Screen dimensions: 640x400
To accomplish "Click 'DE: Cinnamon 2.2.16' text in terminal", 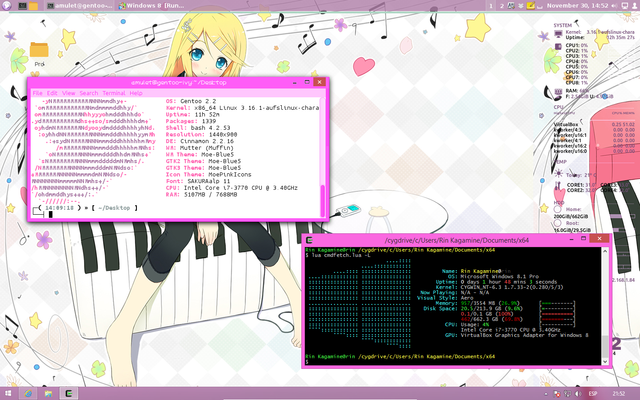I will click(x=200, y=141).
